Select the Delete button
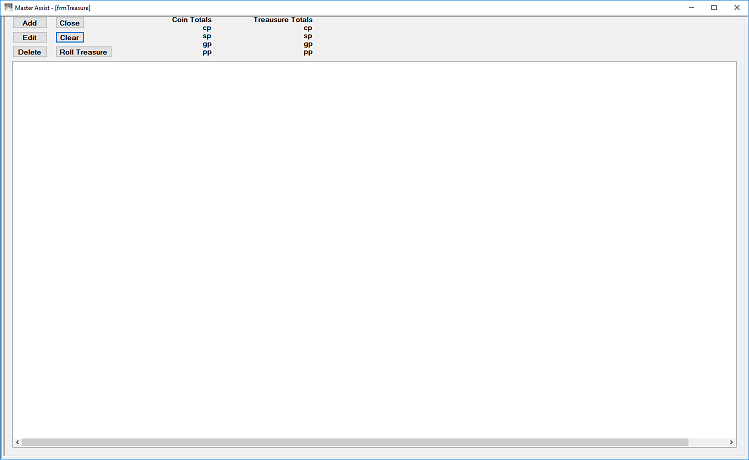Viewport: 749px width, 460px height. (30, 52)
